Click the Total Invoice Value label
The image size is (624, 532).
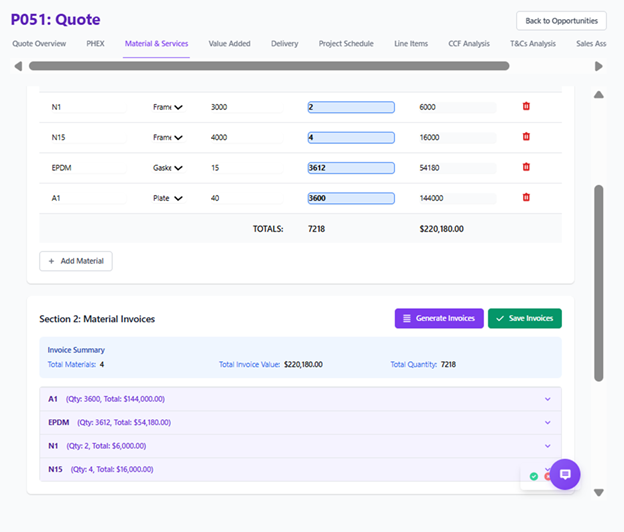250,364
